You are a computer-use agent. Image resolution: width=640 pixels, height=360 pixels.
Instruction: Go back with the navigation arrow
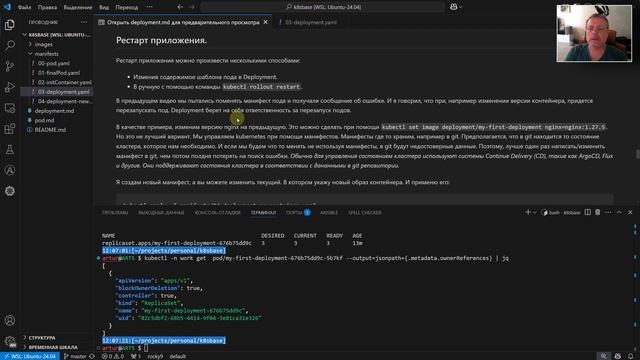(180, 7)
